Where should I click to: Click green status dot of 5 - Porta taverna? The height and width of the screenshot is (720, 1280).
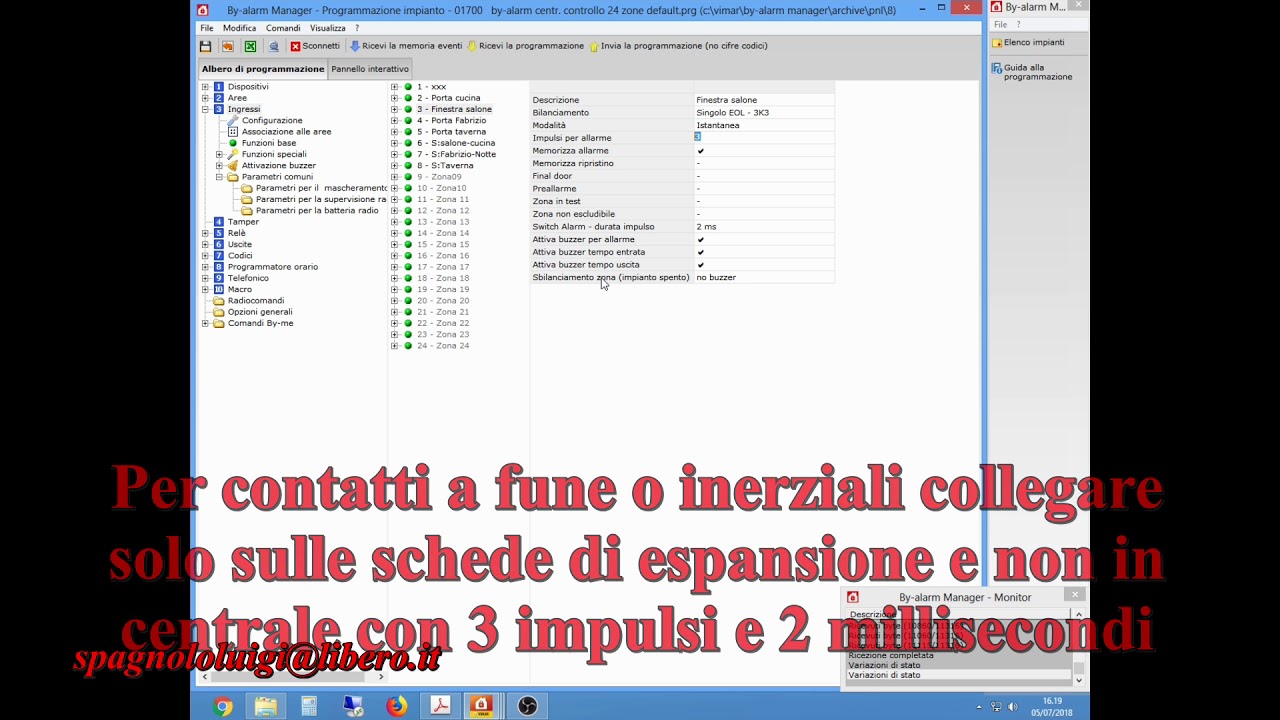(408, 132)
